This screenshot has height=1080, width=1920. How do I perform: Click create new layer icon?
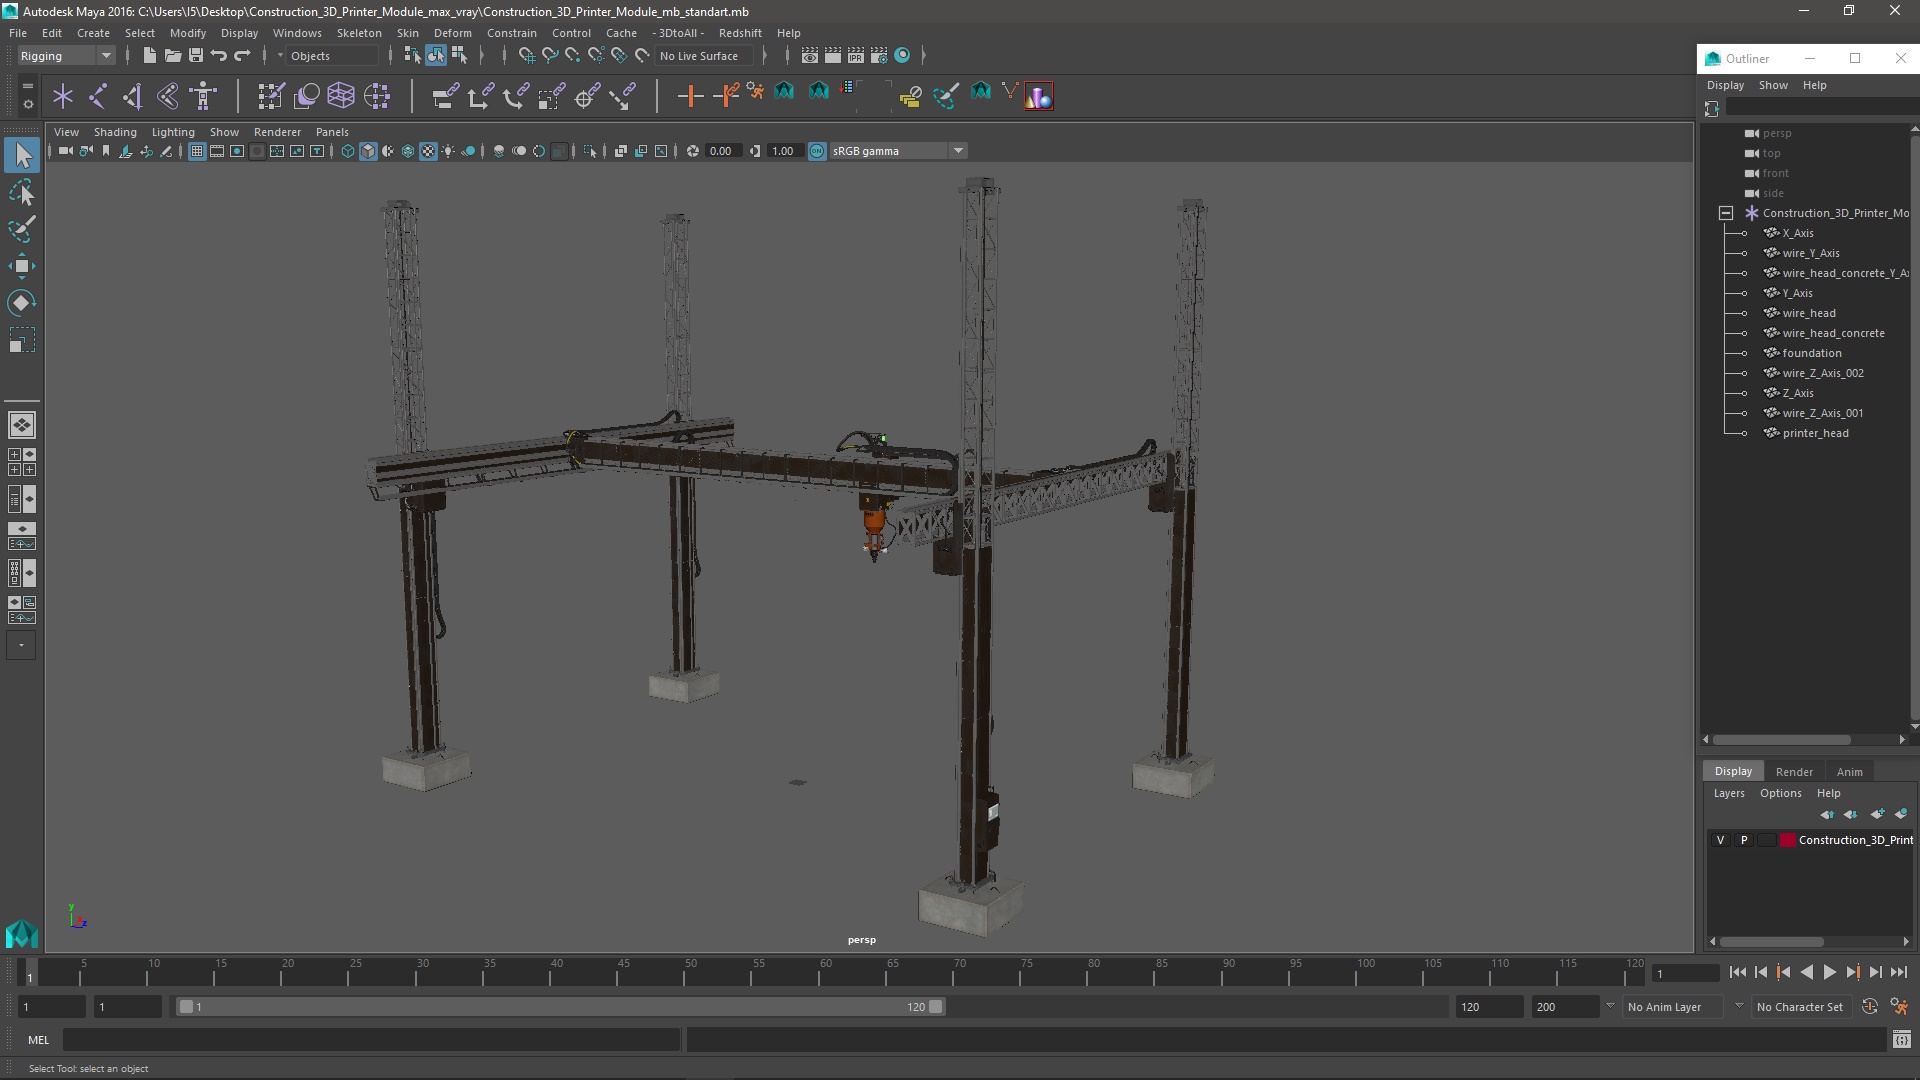(1877, 814)
